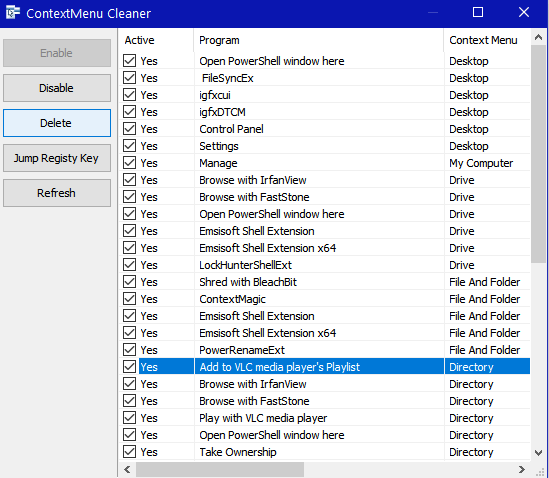Click the ContextMenu Cleaner title bar icon

(x=13, y=13)
